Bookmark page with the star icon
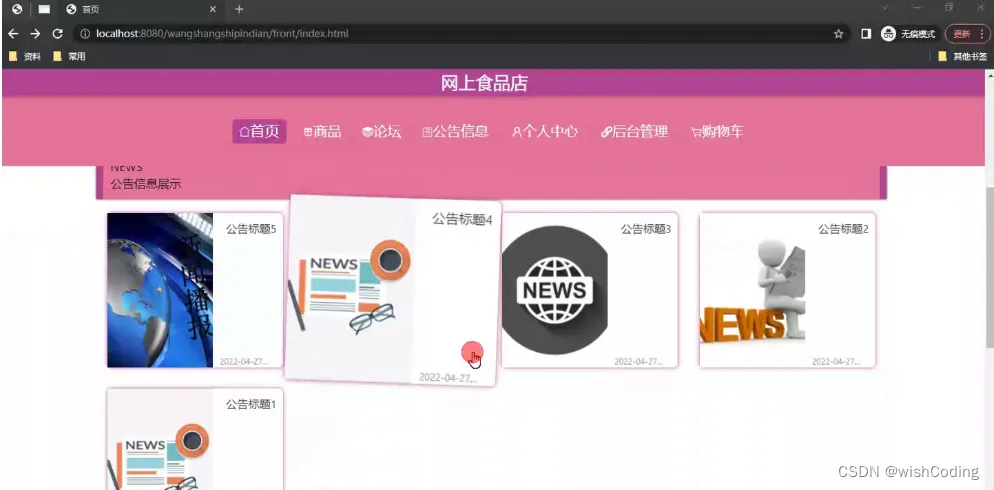The image size is (994, 490). (838, 34)
